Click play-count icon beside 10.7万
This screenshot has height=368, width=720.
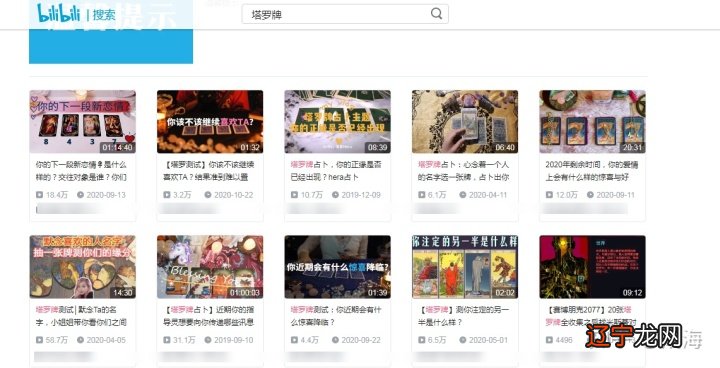294,195
